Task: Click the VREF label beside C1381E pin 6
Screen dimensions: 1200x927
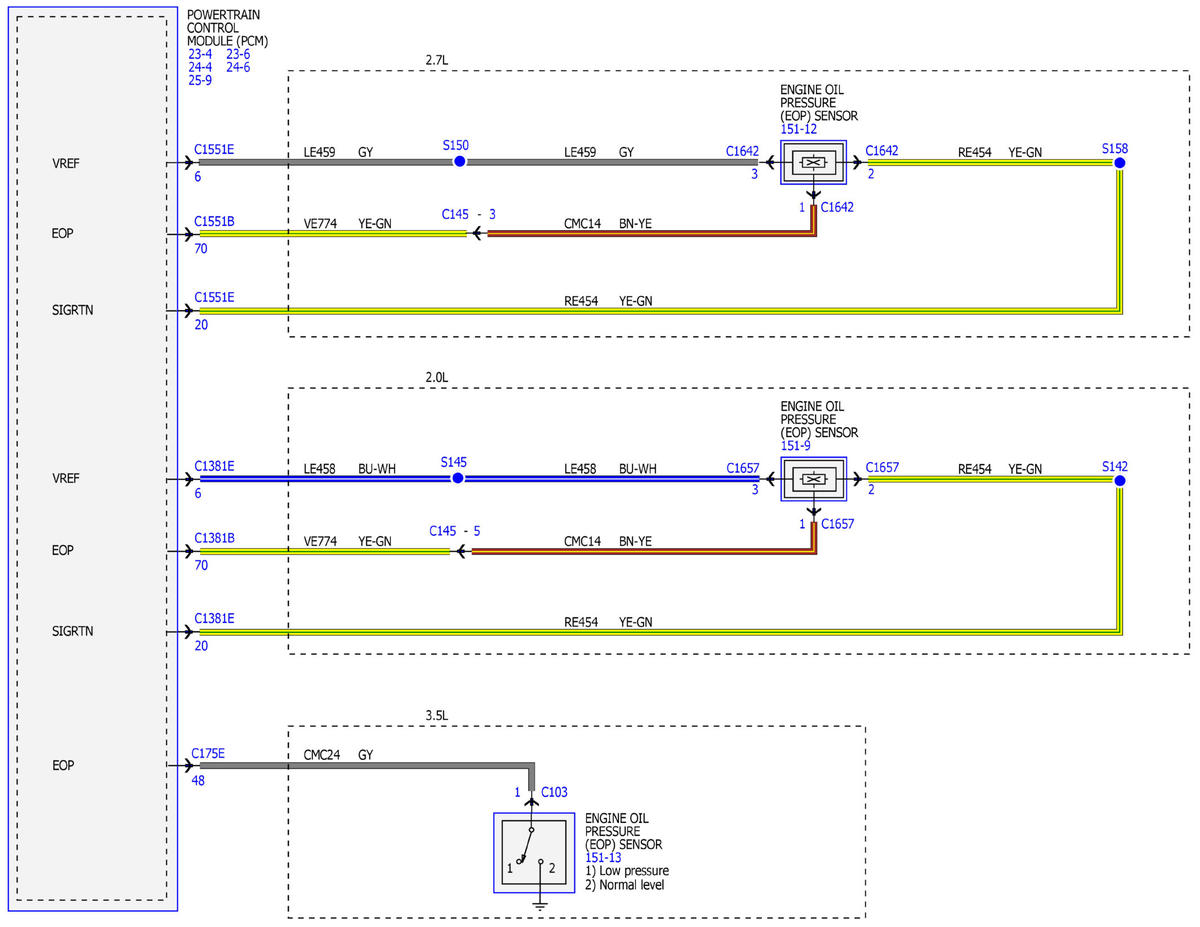Action: [x=67, y=478]
